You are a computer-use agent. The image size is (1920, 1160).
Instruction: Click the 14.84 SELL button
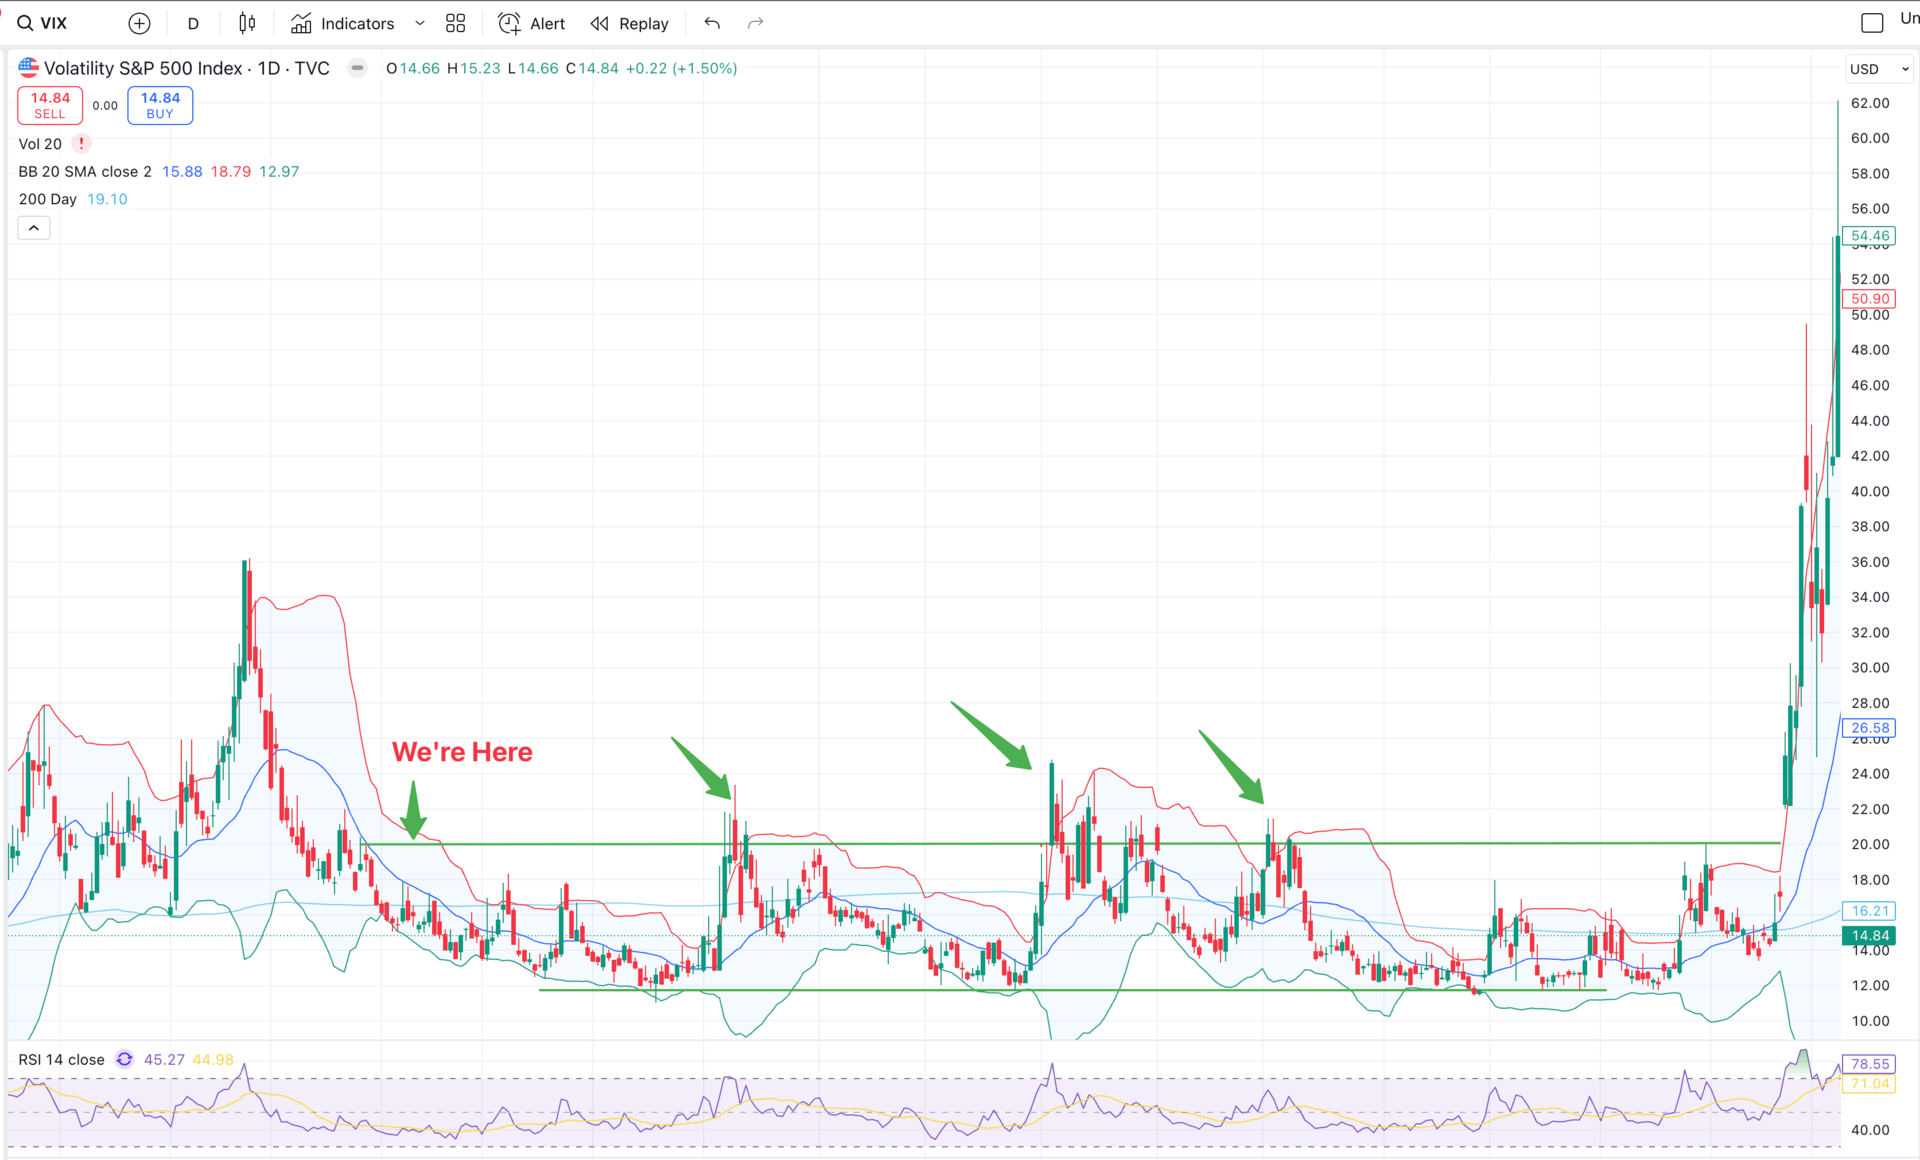click(50, 105)
